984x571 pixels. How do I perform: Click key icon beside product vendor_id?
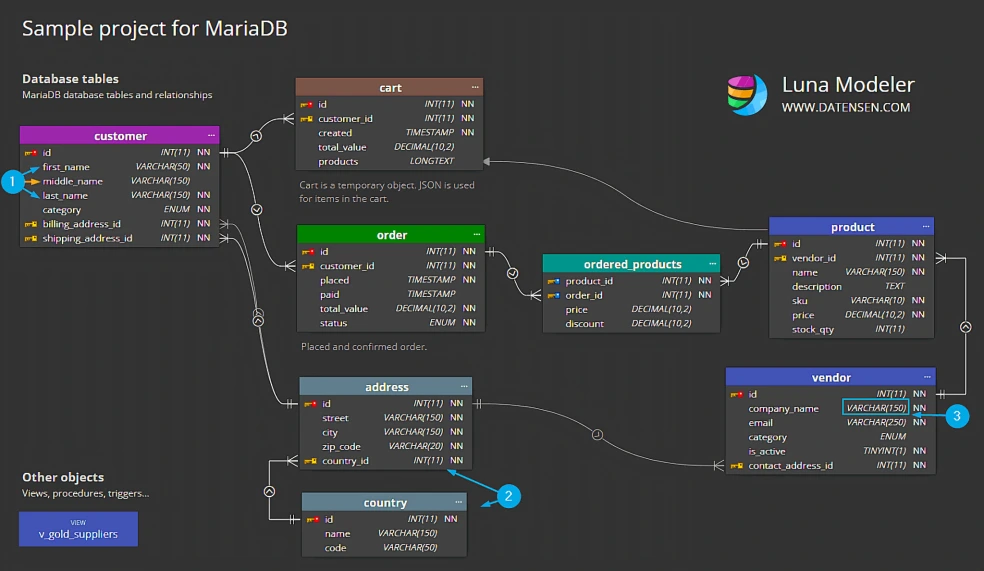pyautogui.click(x=780, y=258)
